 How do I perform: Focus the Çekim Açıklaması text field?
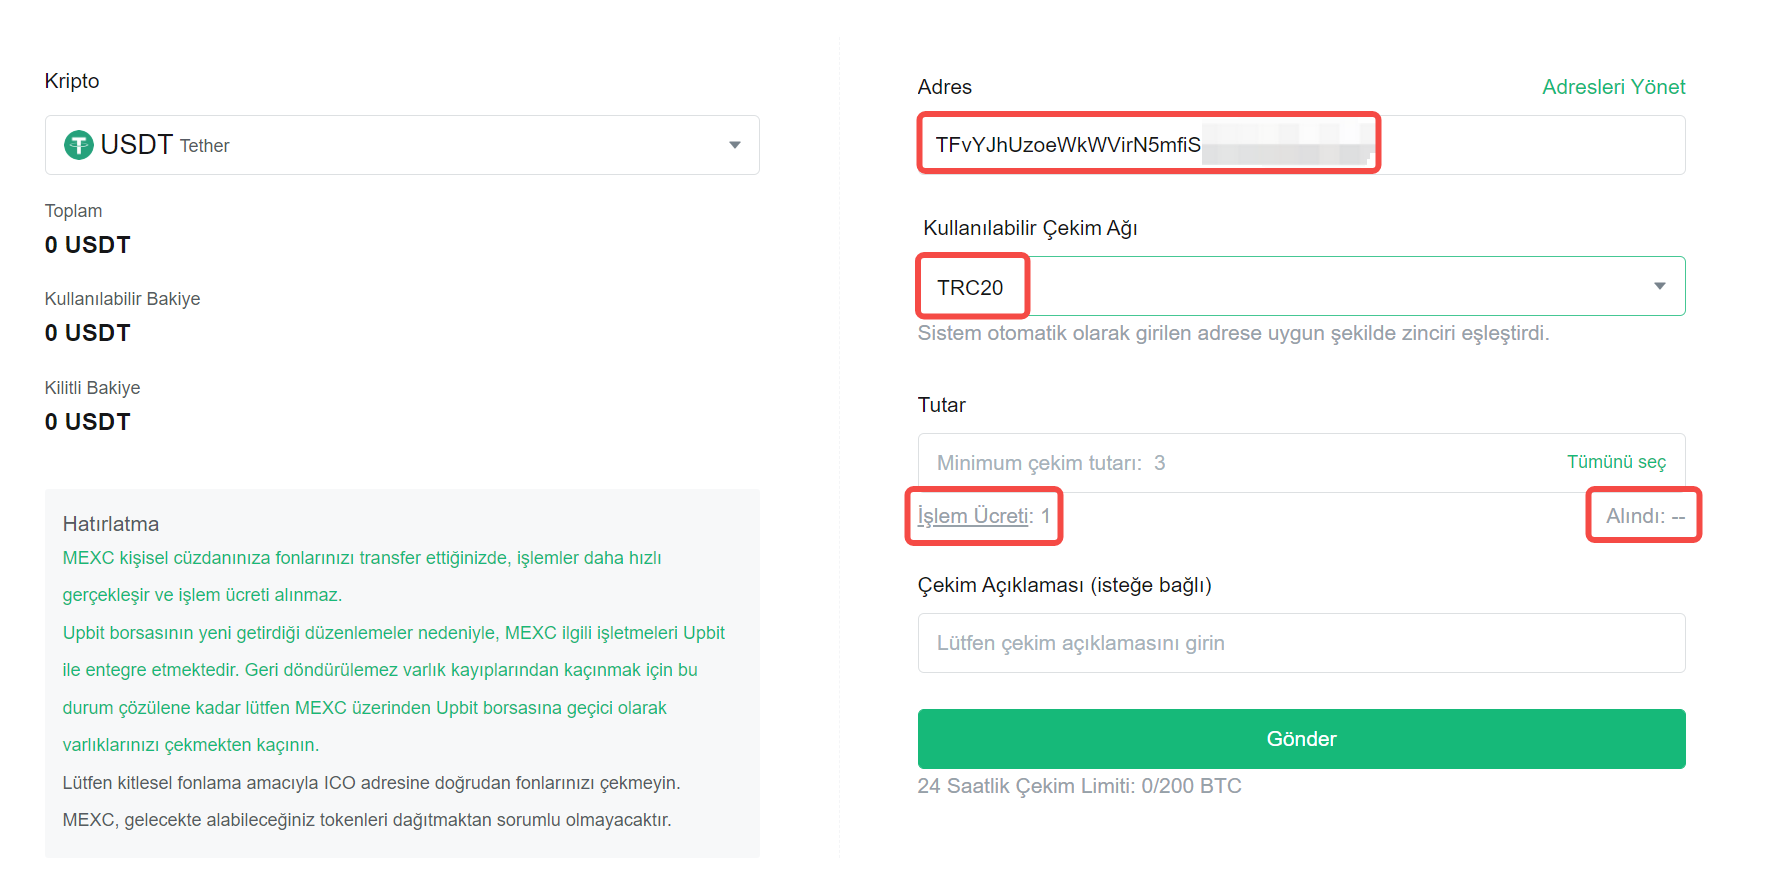(1301, 643)
